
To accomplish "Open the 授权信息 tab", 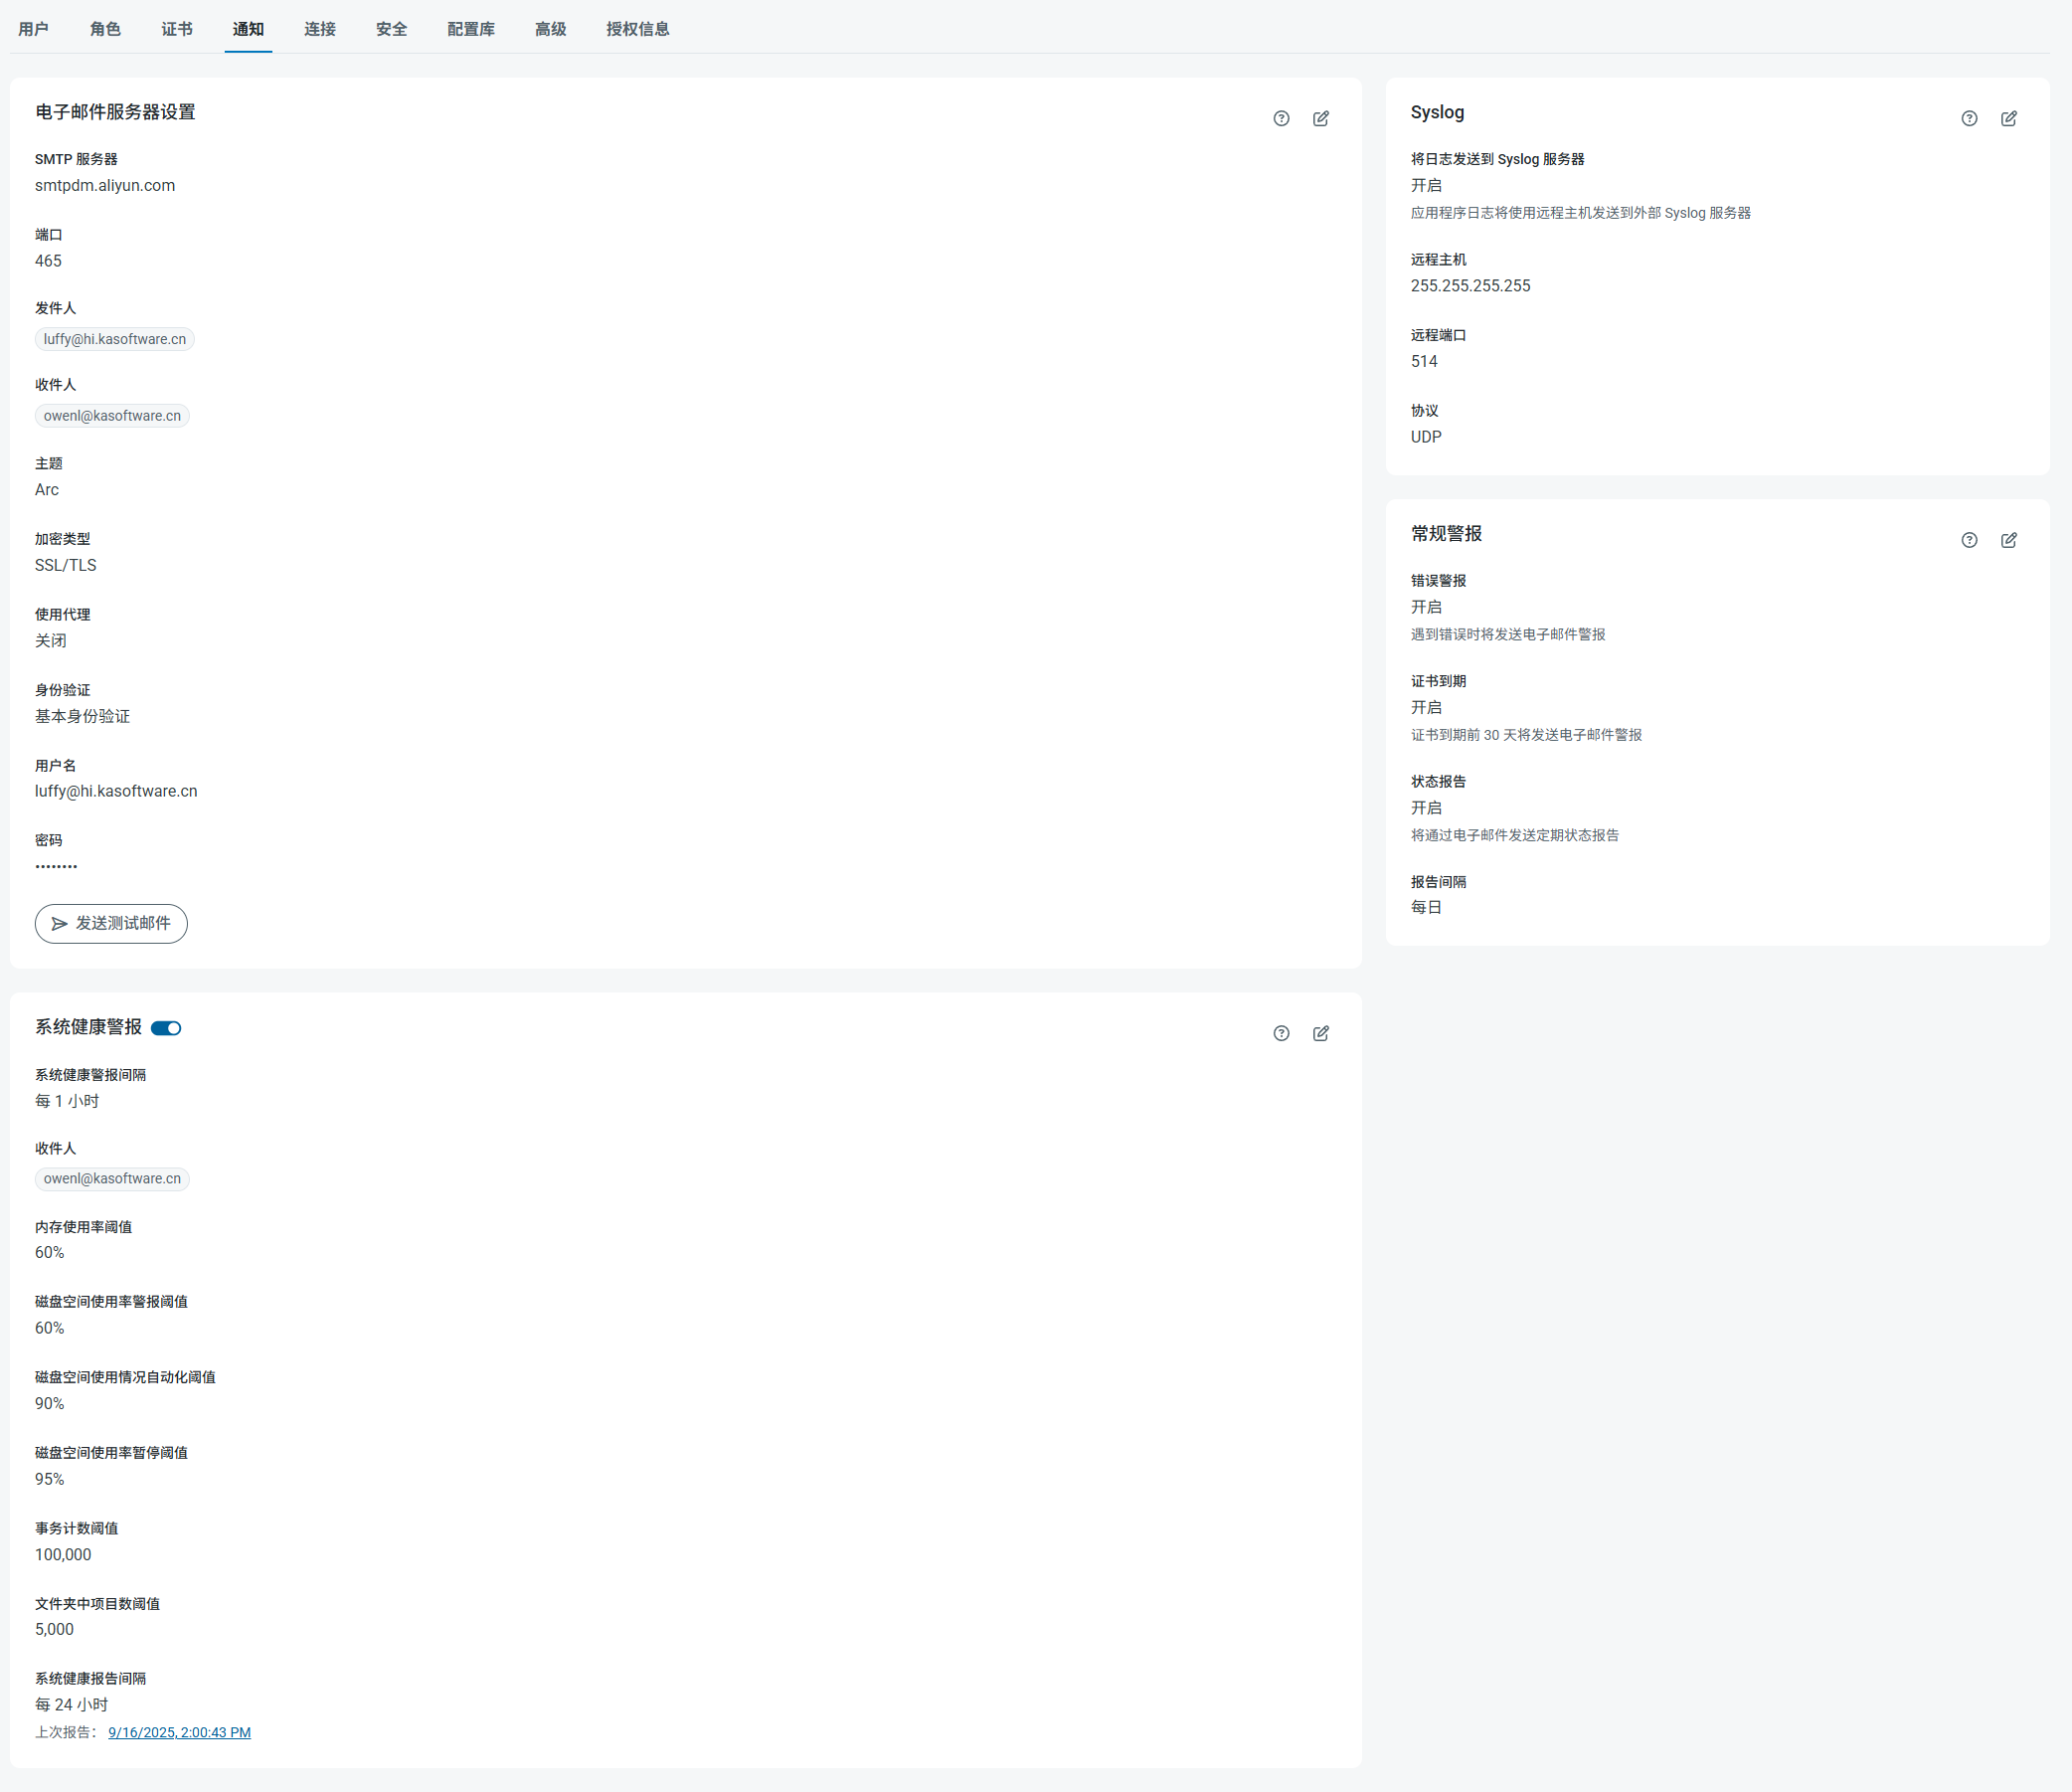I will pos(637,29).
